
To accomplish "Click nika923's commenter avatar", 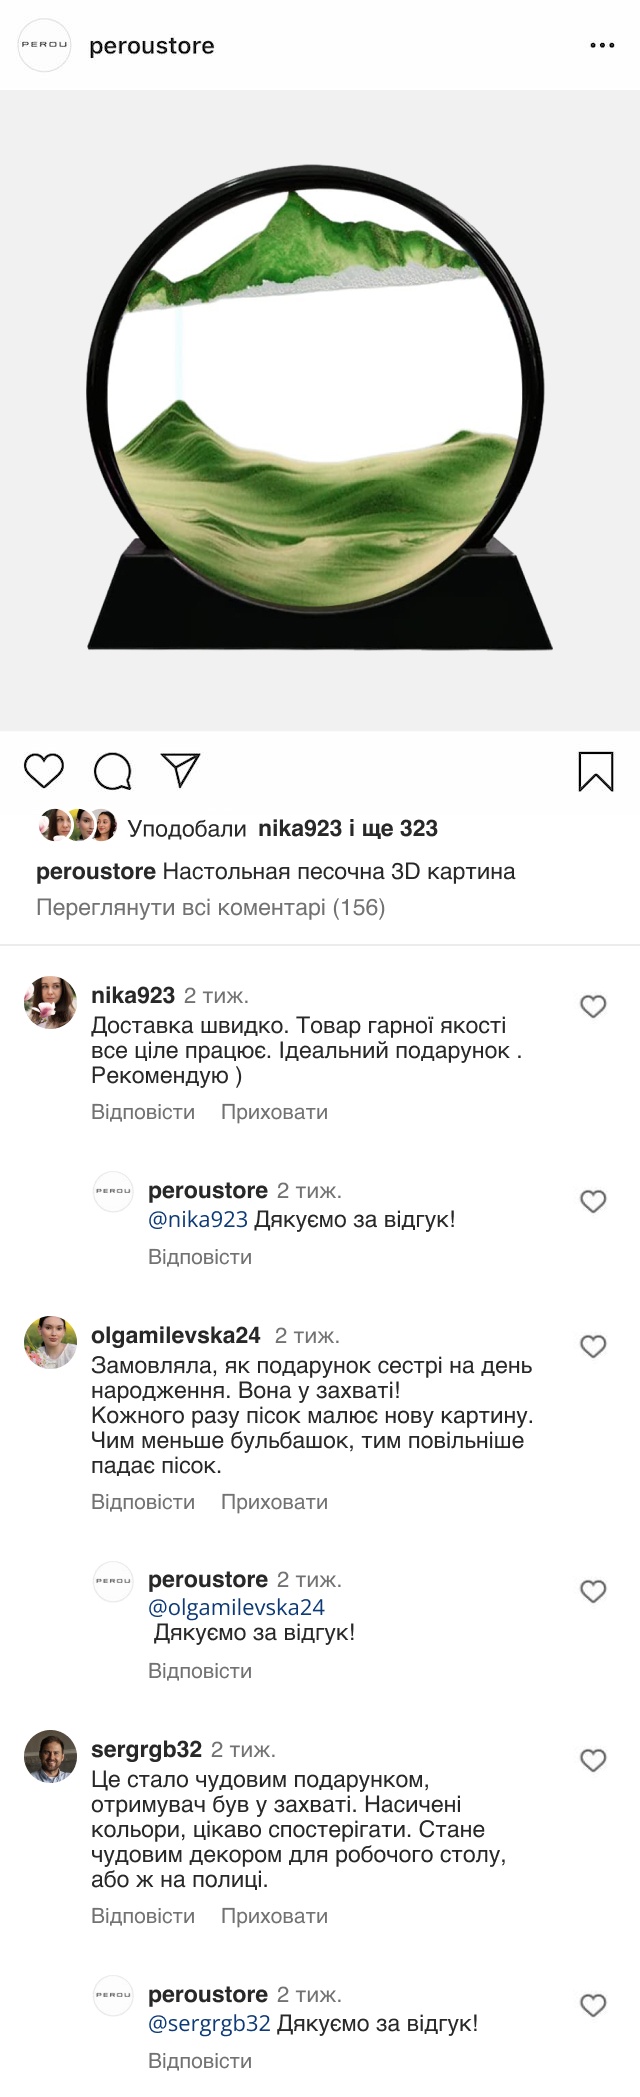I will coord(50,1002).
